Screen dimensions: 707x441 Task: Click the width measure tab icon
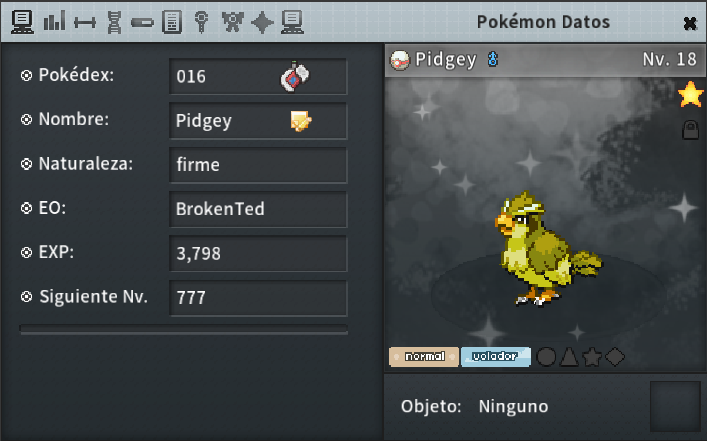[85, 23]
